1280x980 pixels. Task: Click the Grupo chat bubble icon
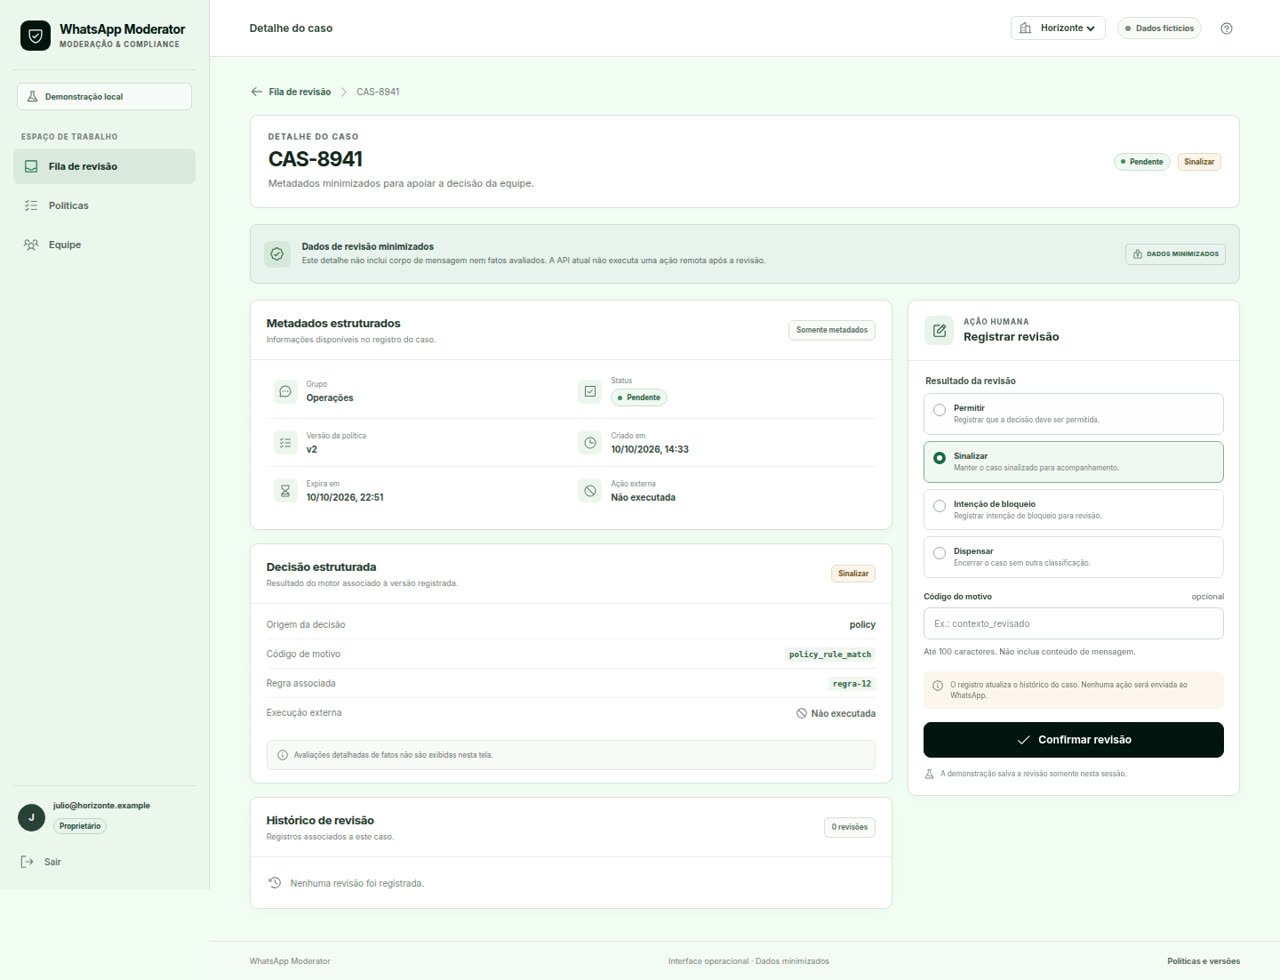click(285, 392)
